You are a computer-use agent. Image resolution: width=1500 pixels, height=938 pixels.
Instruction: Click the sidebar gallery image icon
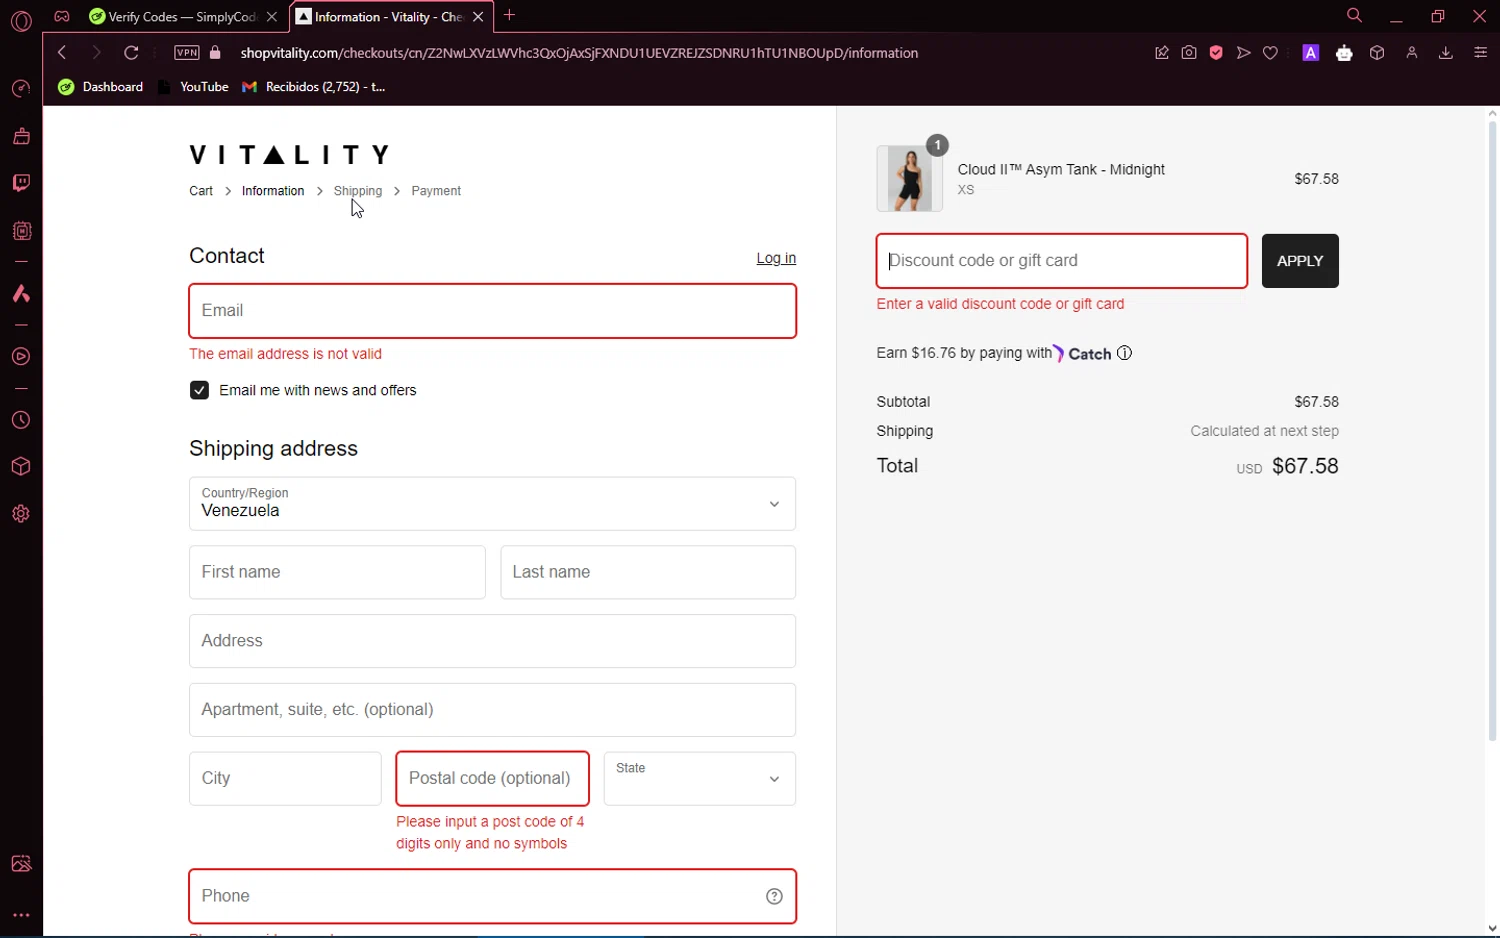tap(21, 864)
